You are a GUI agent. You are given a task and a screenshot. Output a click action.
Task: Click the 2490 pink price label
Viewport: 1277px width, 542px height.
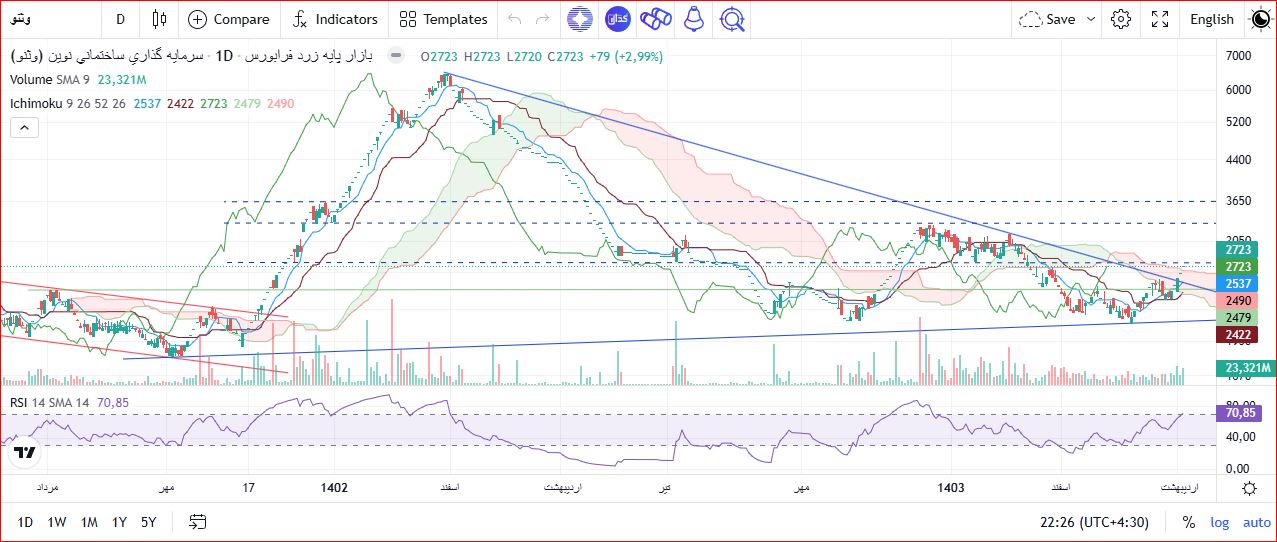tap(1238, 300)
